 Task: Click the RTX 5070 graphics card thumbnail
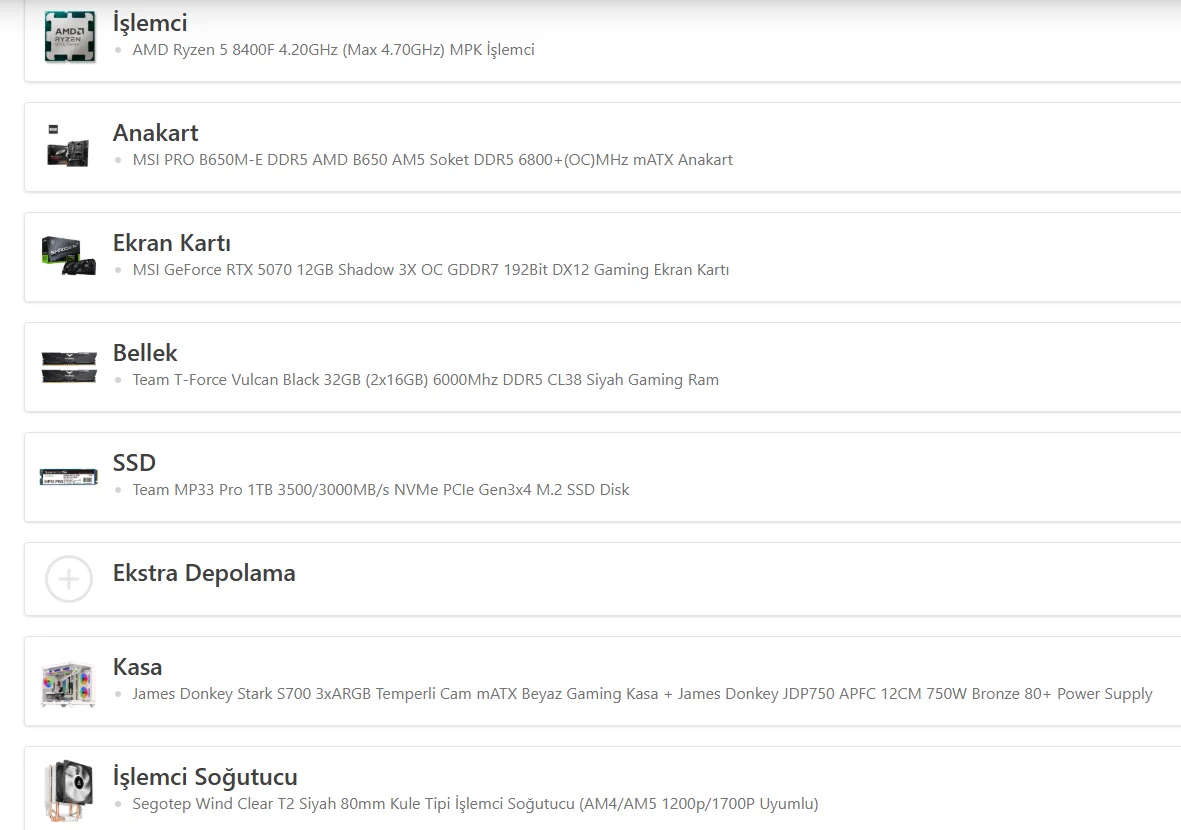[x=69, y=256]
